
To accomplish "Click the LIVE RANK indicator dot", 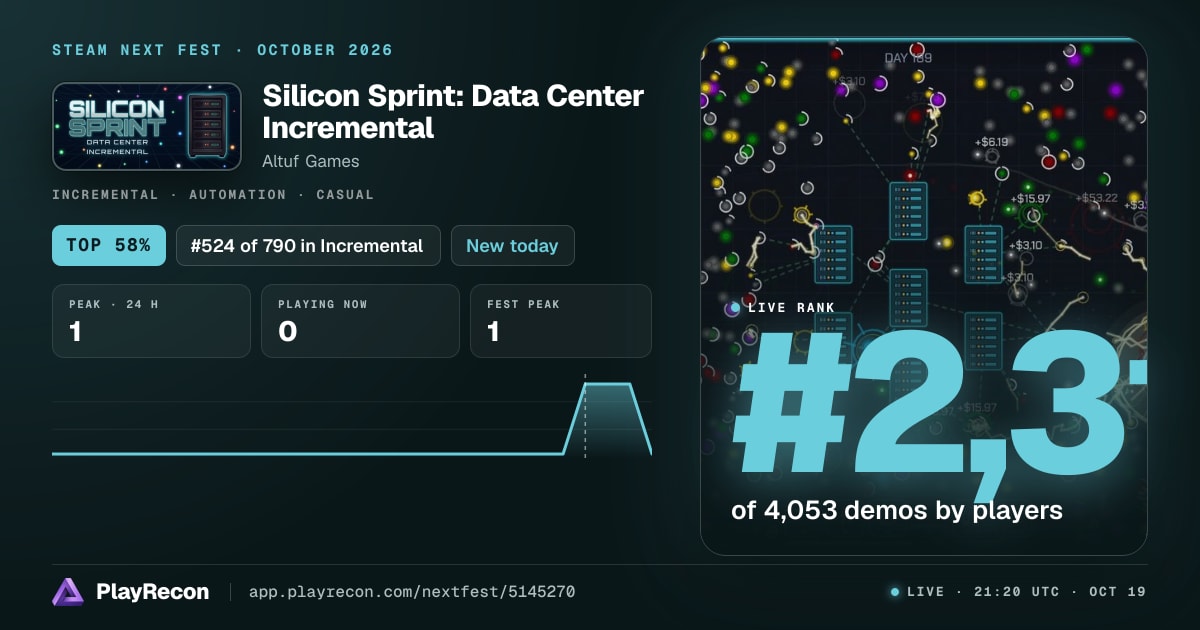I will tap(735, 308).
